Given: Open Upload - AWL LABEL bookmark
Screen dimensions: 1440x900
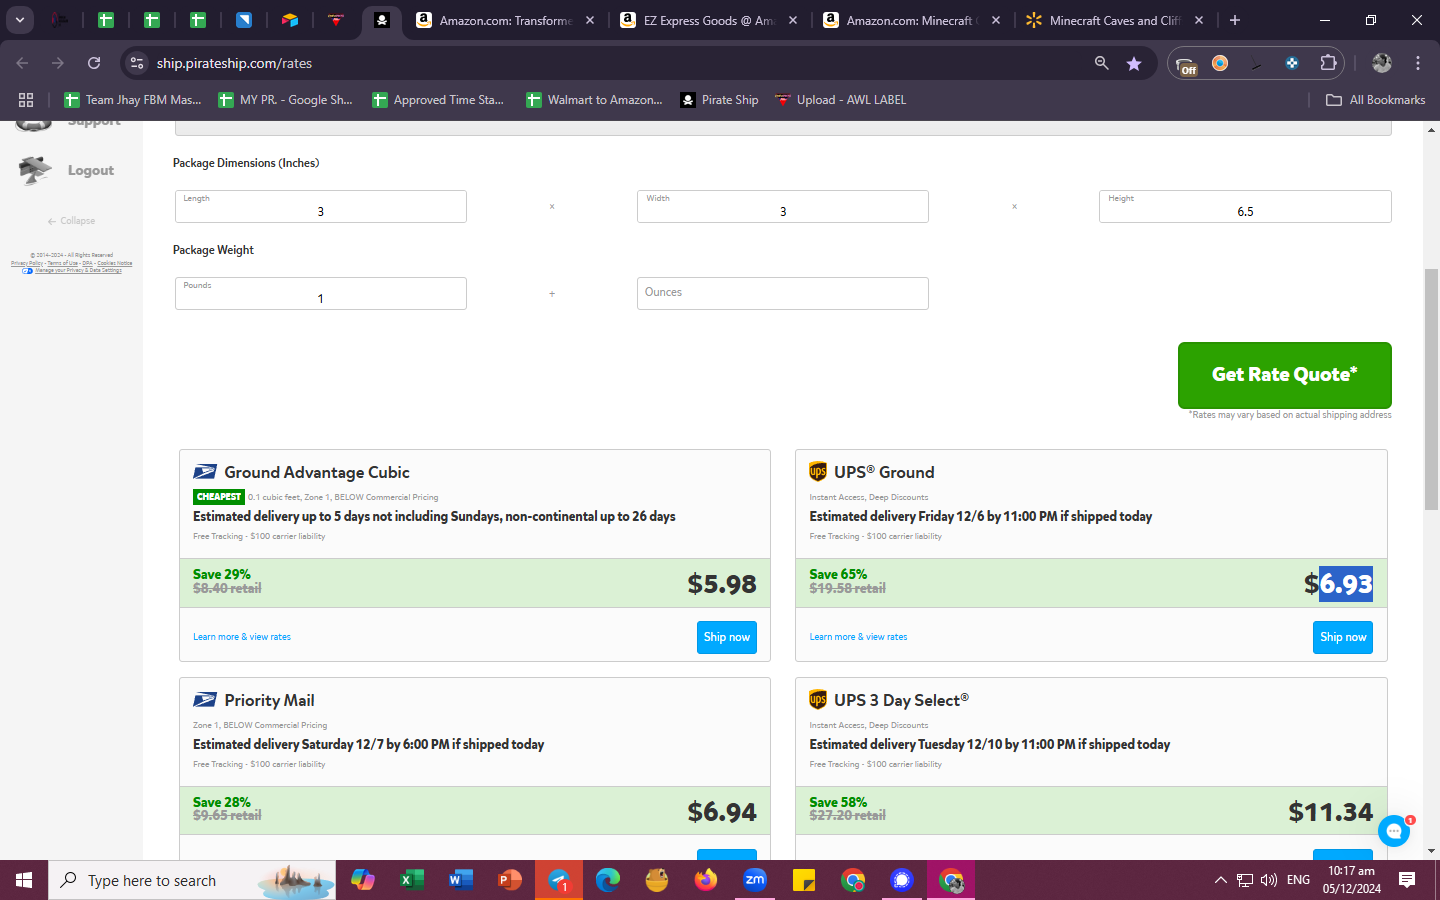Looking at the screenshot, I should 841,100.
